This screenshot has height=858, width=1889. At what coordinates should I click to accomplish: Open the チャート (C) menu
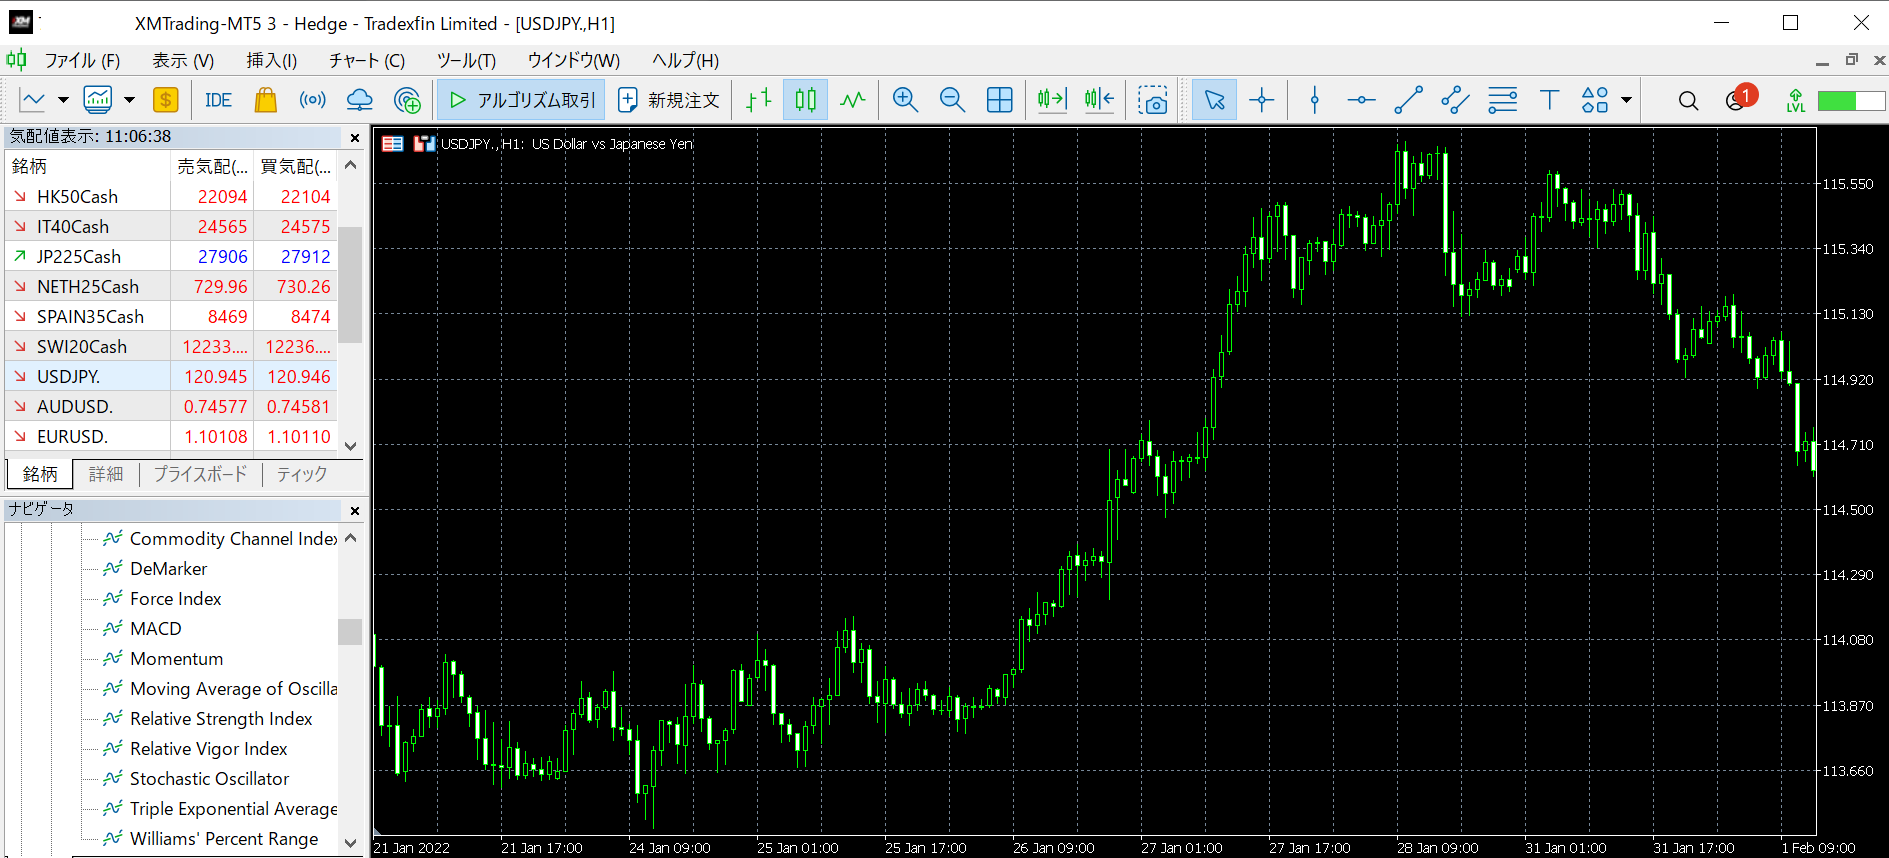coord(367,60)
